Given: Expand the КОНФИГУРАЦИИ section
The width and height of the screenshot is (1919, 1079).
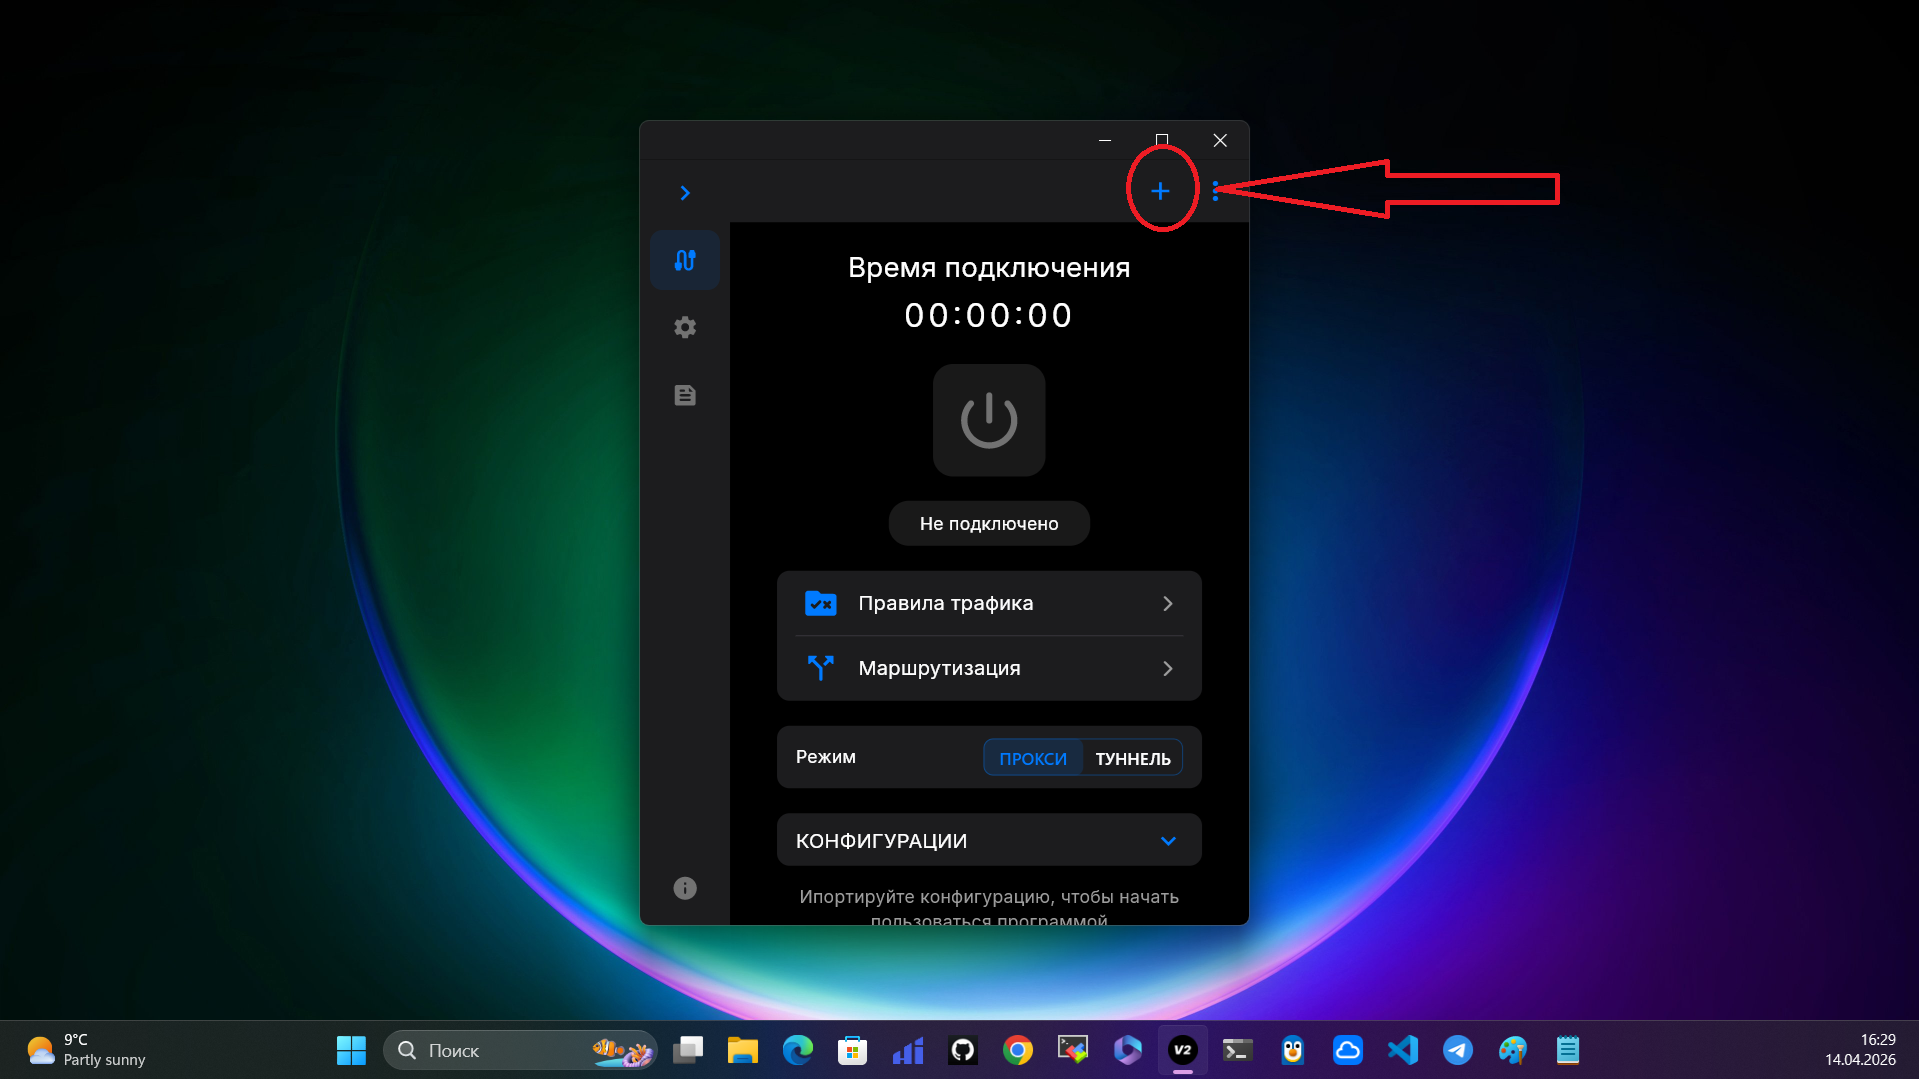Looking at the screenshot, I should pos(1167,840).
